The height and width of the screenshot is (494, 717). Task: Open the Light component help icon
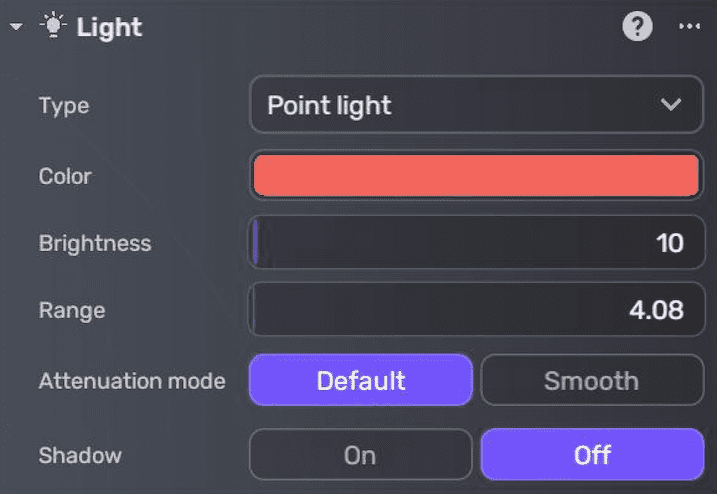tap(637, 27)
